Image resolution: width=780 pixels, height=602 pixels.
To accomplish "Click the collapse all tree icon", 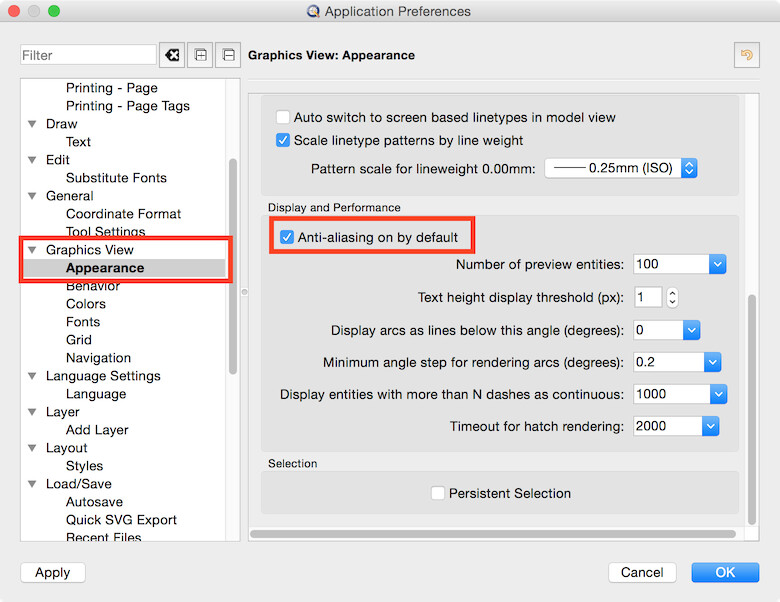I will (229, 55).
